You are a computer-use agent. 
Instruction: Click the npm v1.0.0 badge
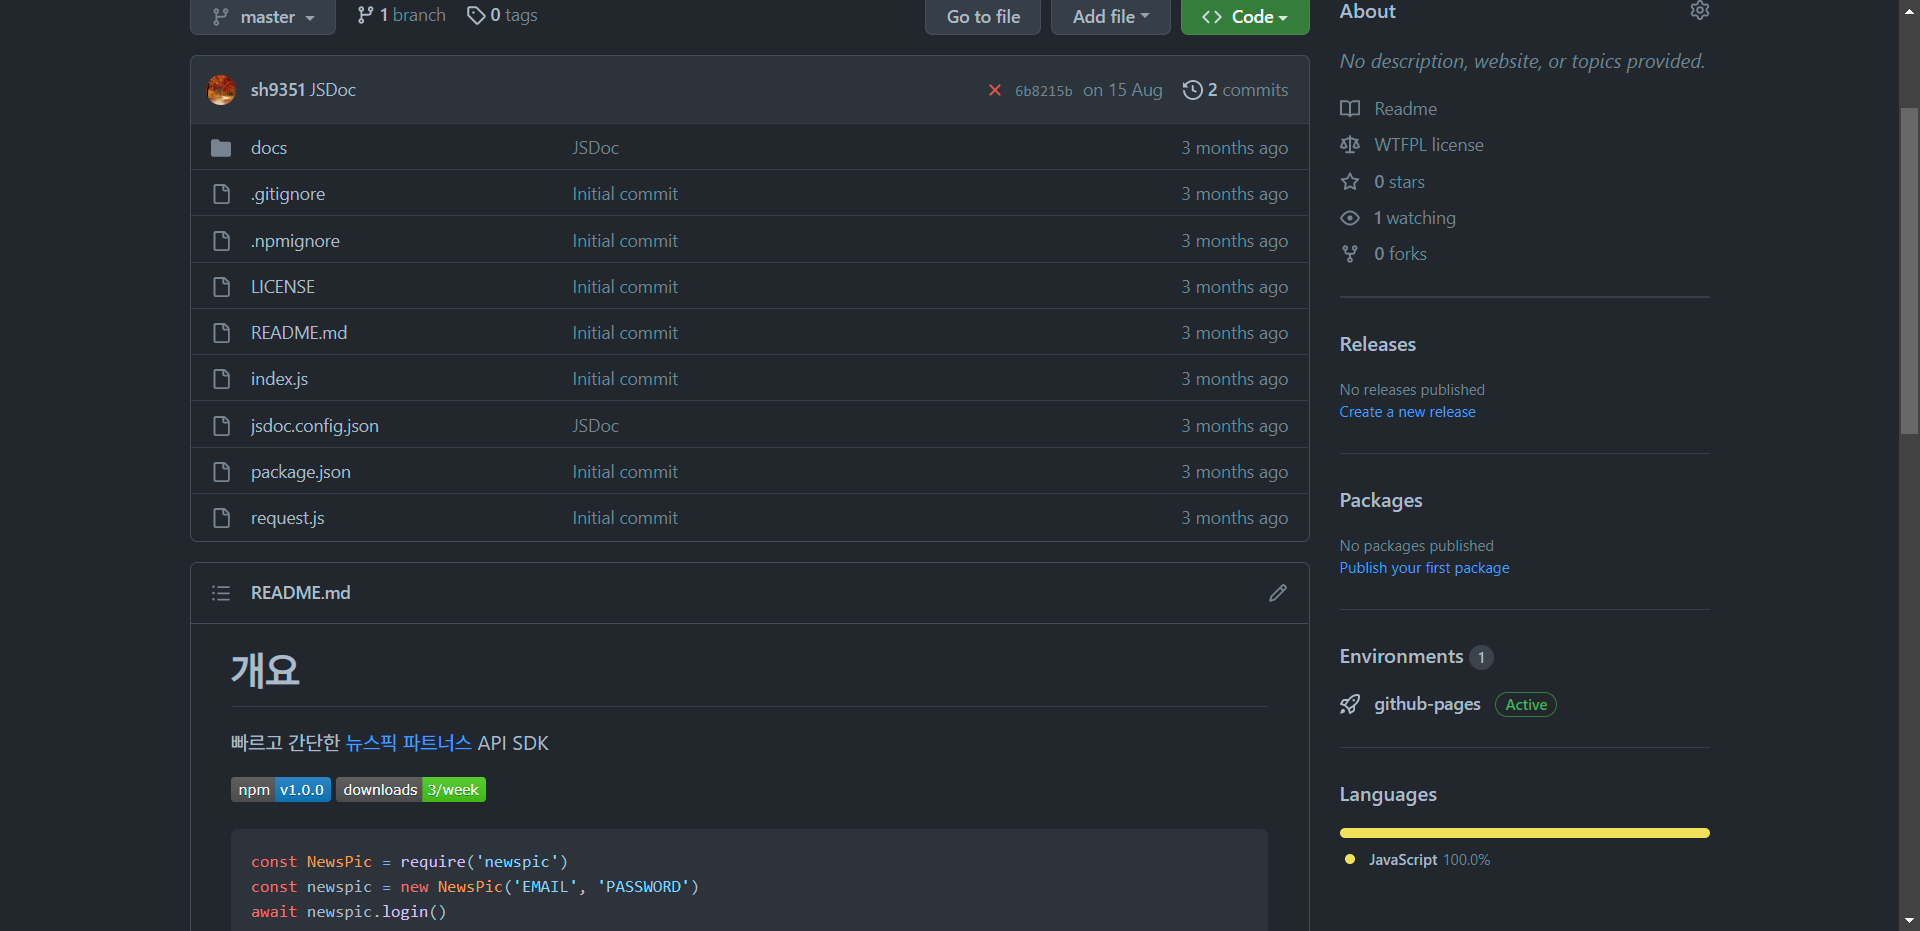[281, 790]
